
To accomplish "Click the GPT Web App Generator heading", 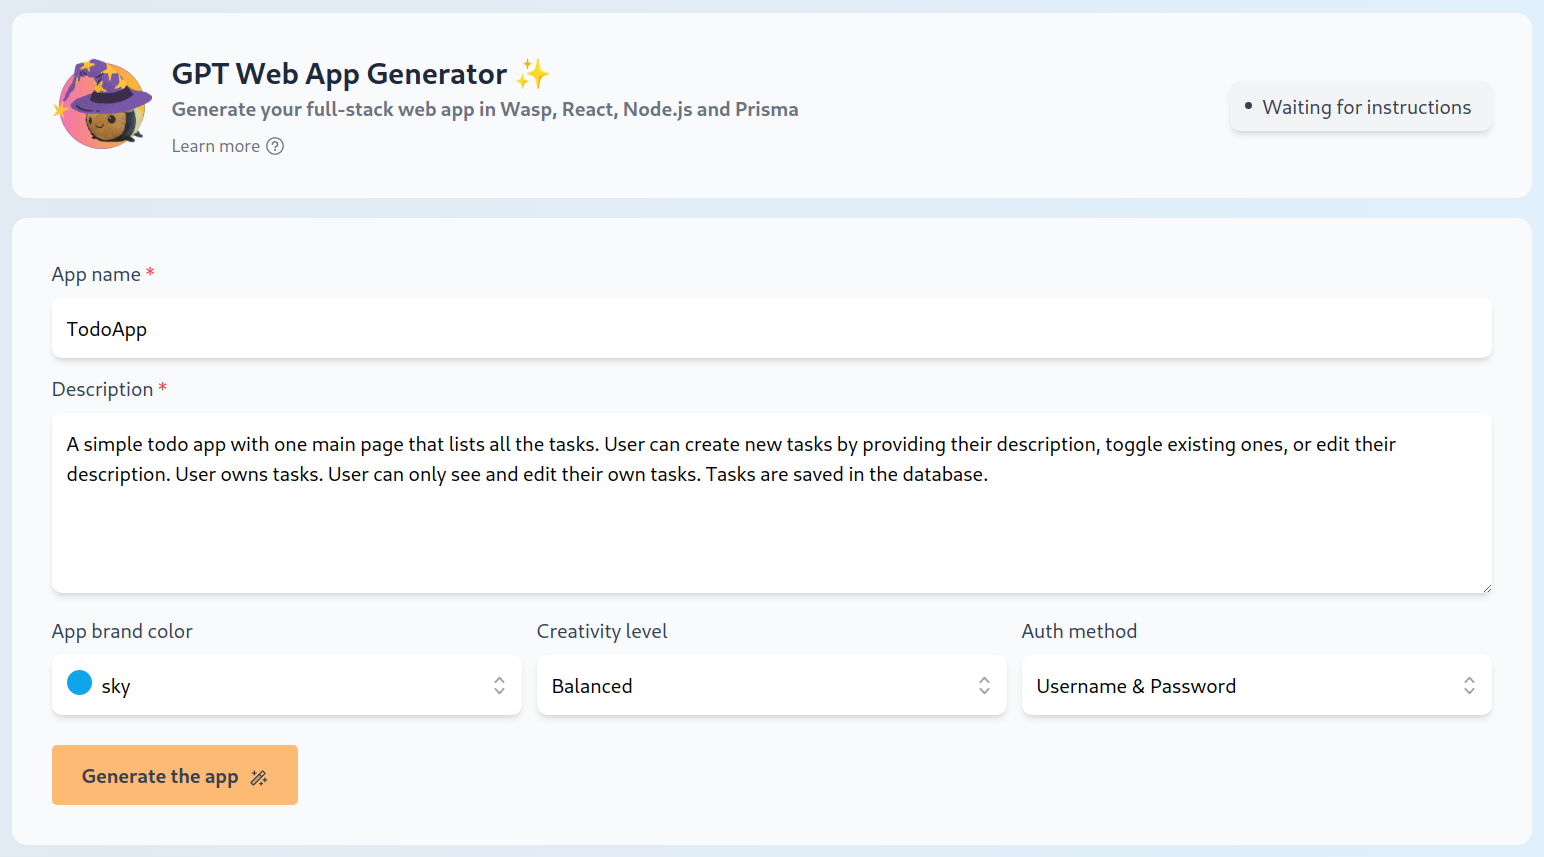I will pyautogui.click(x=339, y=74).
